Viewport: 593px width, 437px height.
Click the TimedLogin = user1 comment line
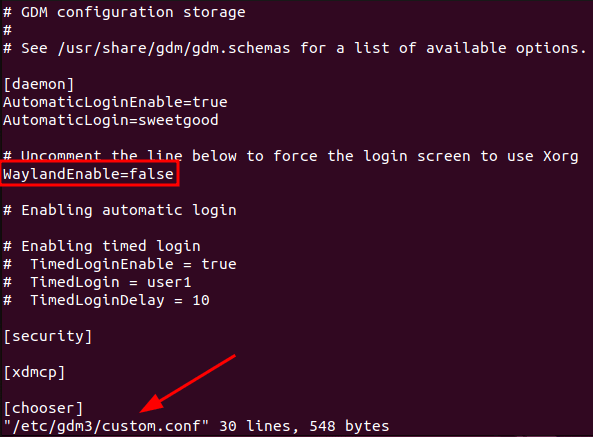98,282
